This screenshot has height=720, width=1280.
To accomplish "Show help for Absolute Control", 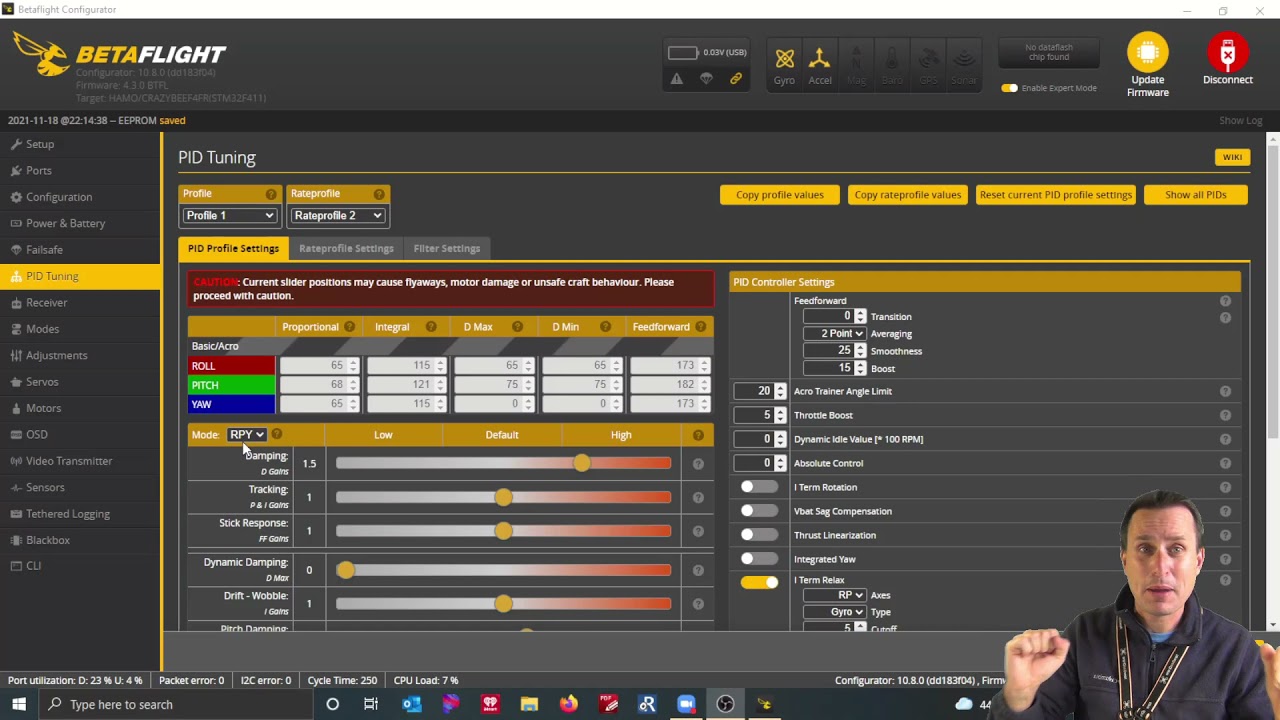I will click(1225, 463).
